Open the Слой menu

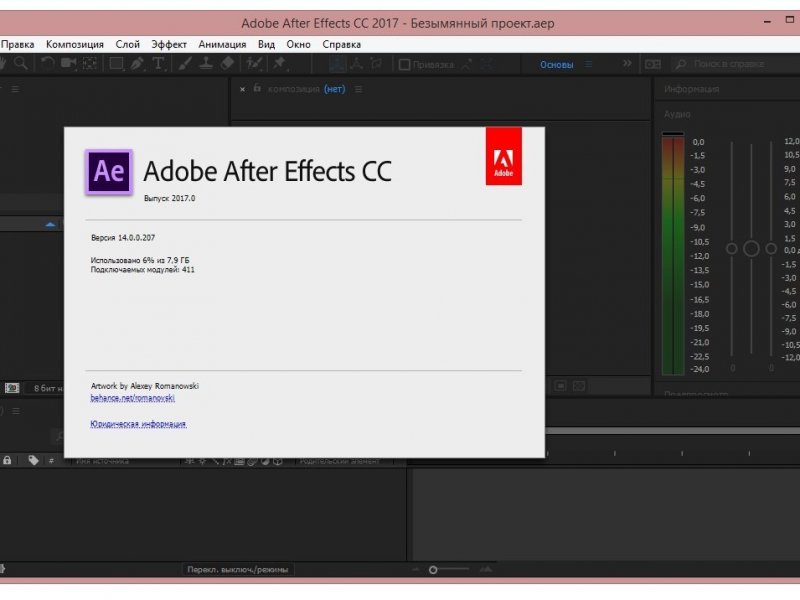tap(128, 44)
